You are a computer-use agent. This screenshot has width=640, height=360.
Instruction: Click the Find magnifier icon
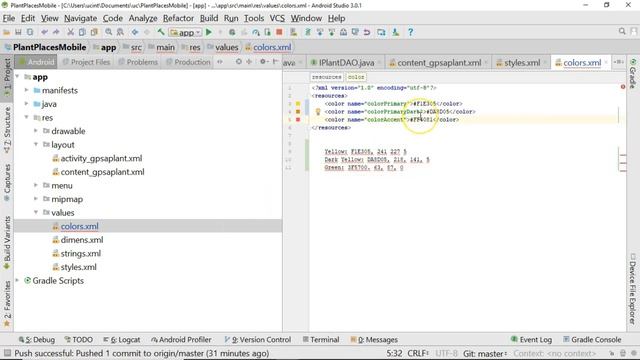(109, 32)
